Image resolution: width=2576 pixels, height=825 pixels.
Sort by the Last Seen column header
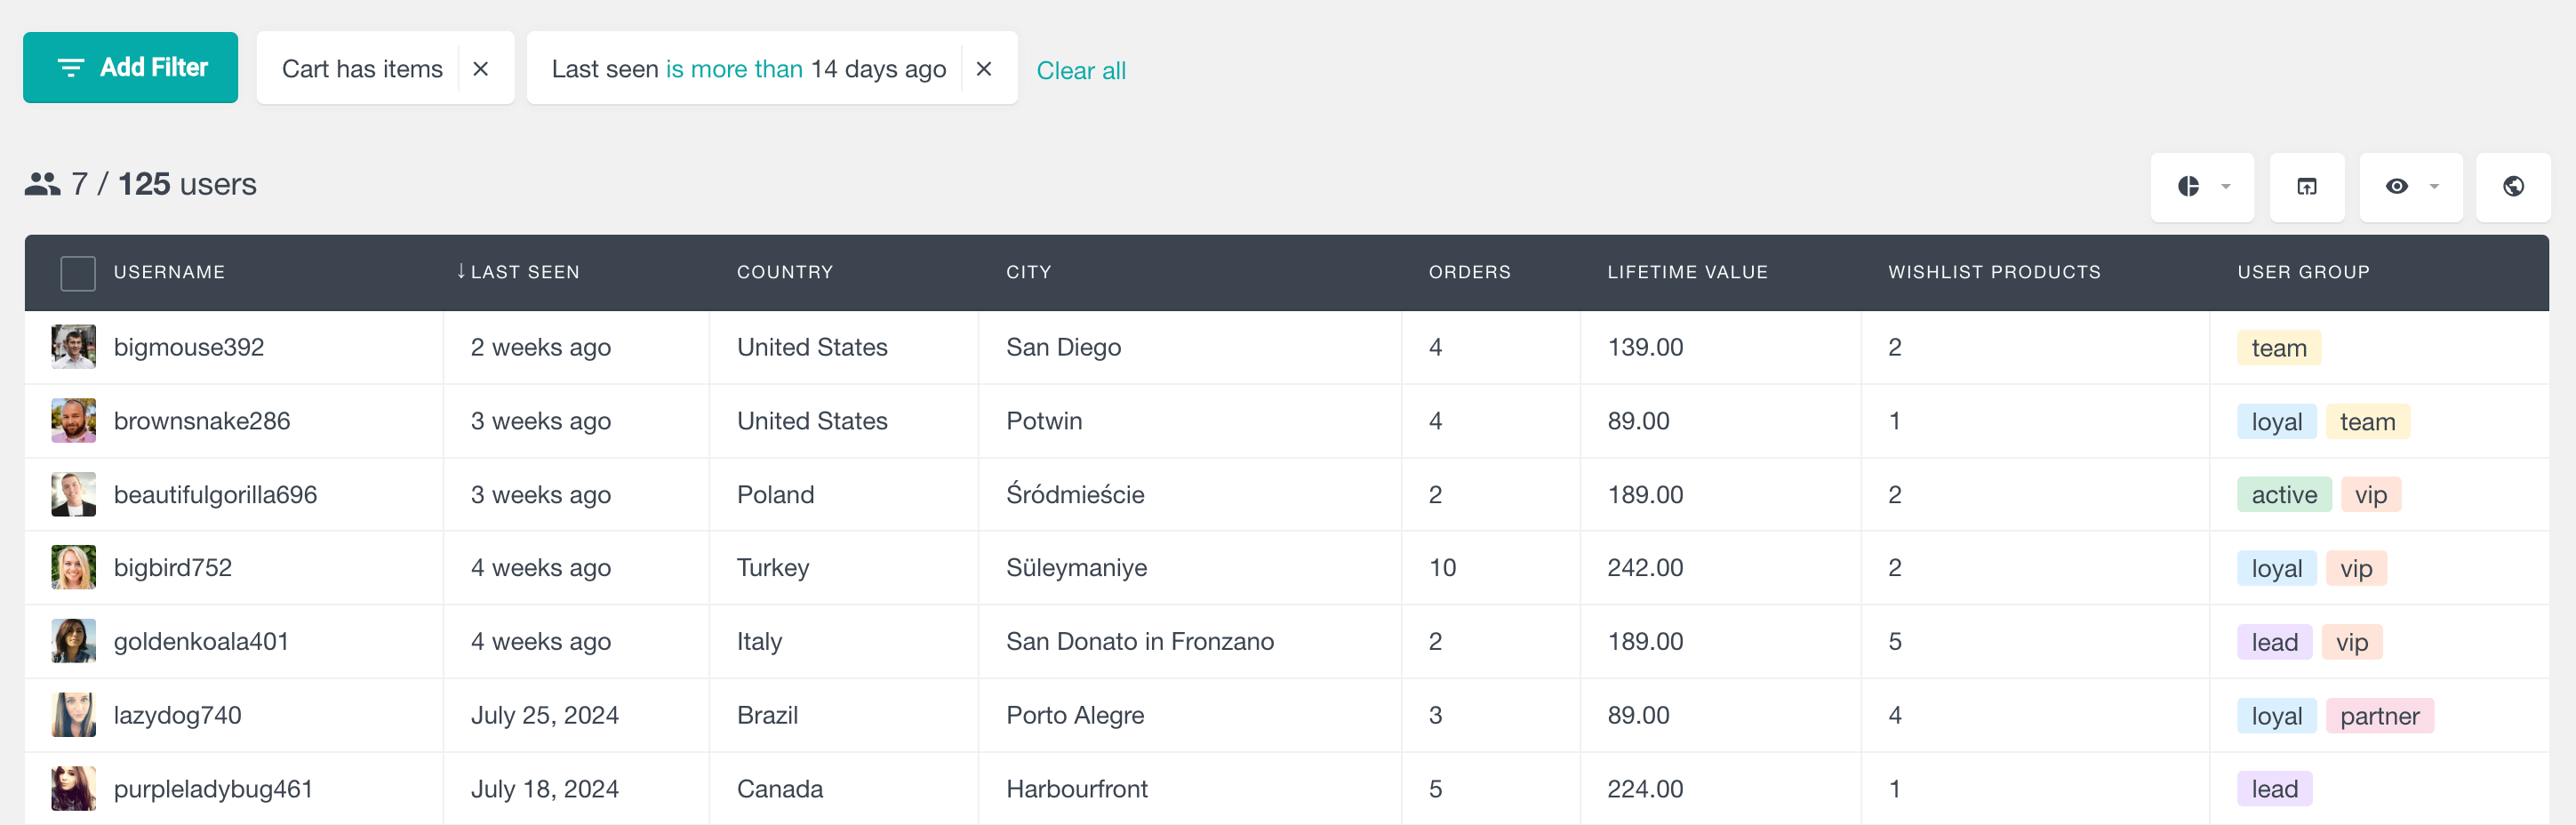(x=524, y=272)
